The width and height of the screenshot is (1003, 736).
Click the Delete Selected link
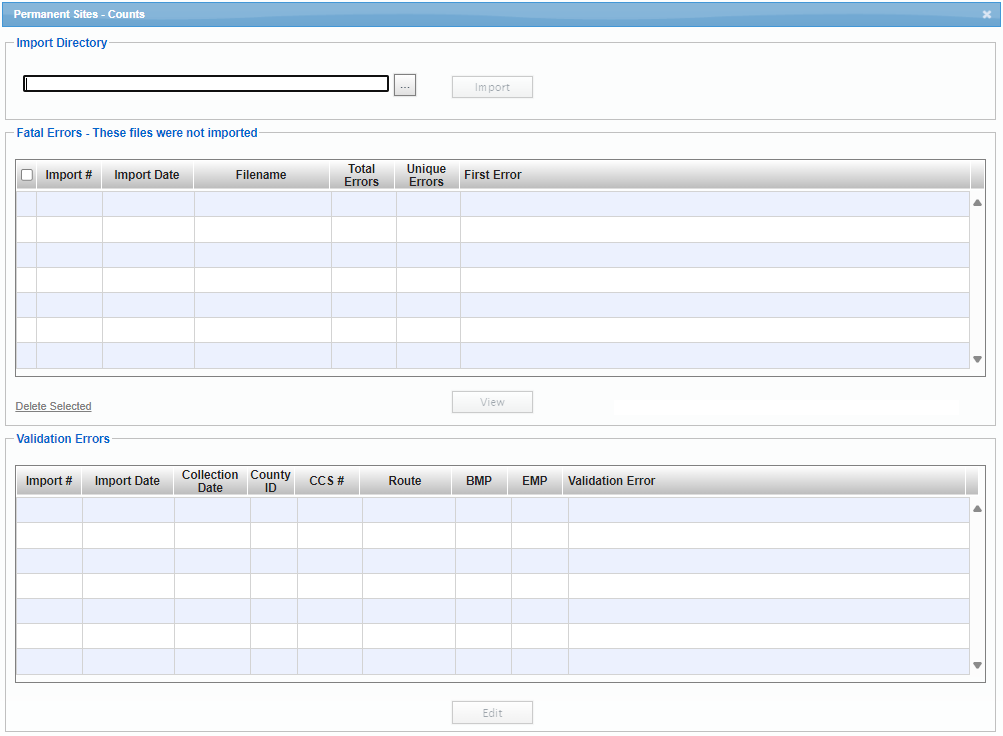(x=53, y=406)
